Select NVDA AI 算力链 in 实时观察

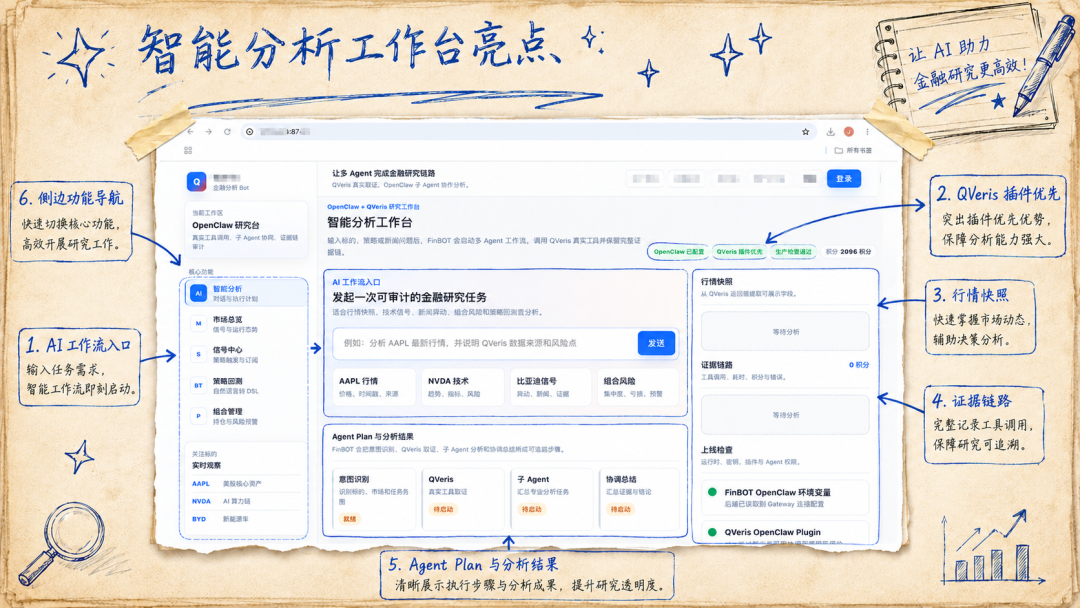pyautogui.click(x=245, y=501)
